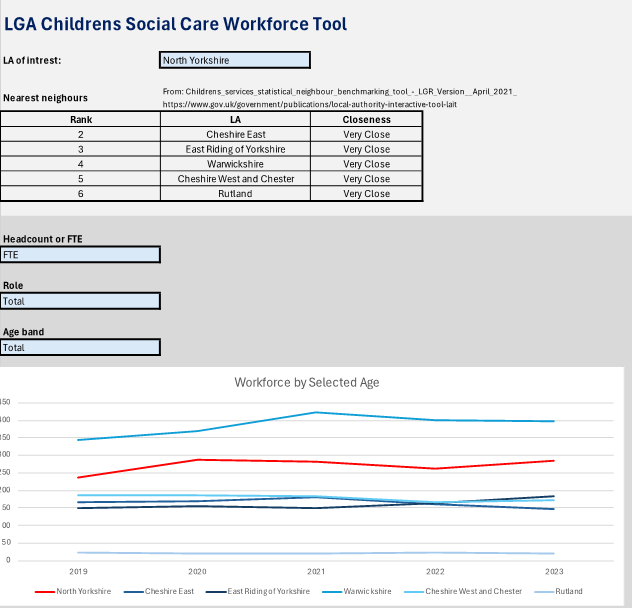Select Very Close cell in Cheshire East row
The image size is (632, 608).
[366, 134]
